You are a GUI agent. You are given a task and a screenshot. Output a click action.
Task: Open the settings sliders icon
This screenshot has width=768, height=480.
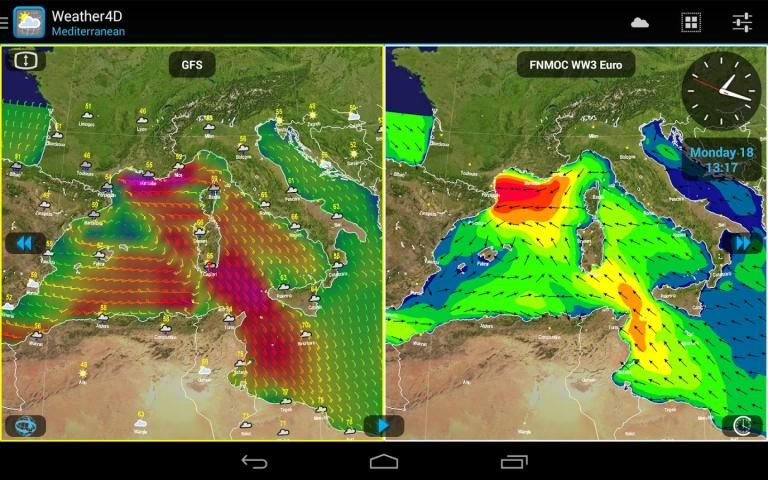point(742,22)
